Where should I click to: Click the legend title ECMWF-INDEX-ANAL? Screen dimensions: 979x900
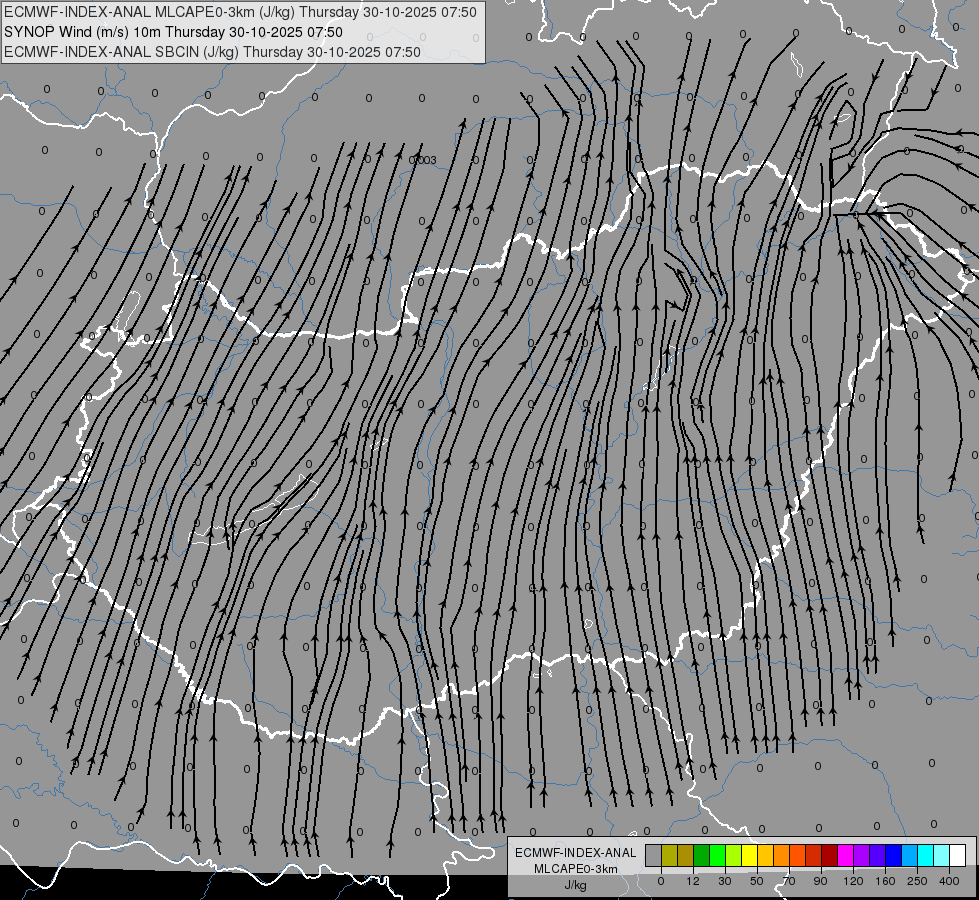click(576, 853)
